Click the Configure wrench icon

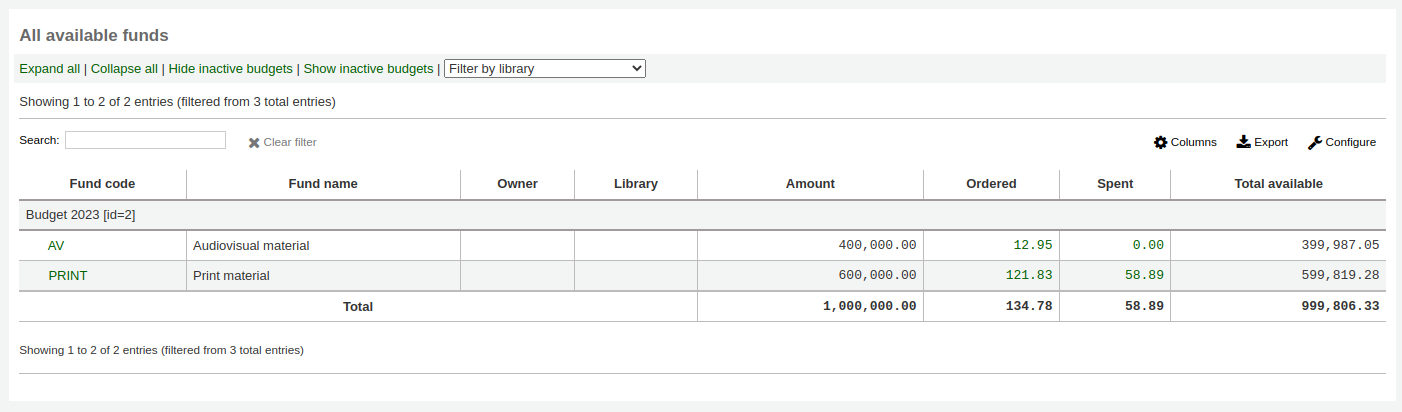[1315, 143]
